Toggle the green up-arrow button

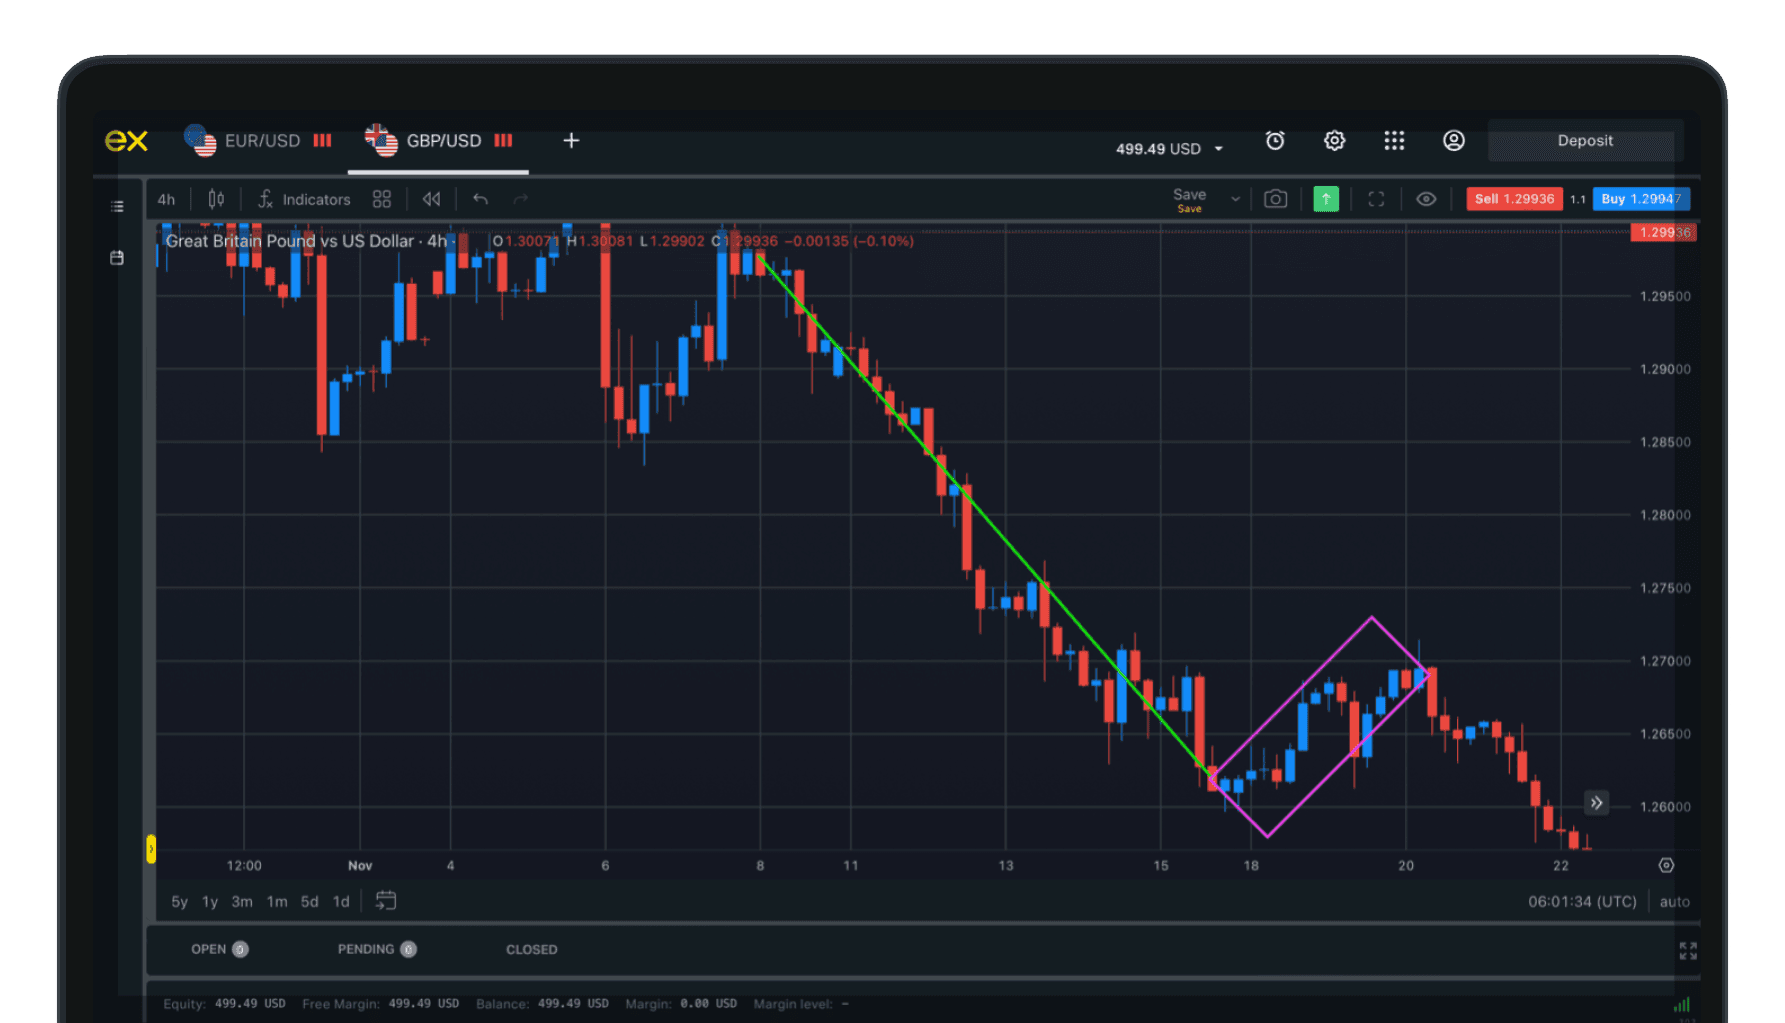[1326, 199]
